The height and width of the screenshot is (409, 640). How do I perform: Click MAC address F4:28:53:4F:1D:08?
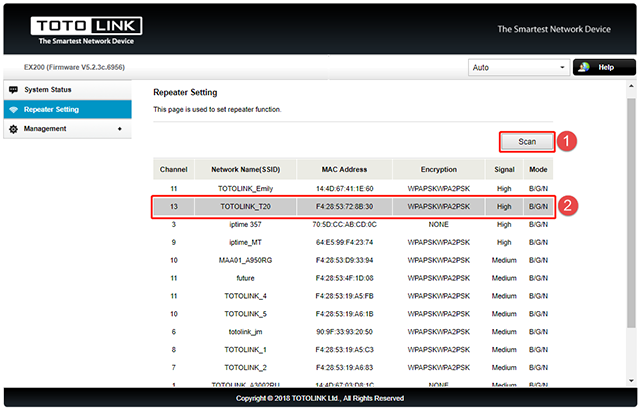pos(344,278)
